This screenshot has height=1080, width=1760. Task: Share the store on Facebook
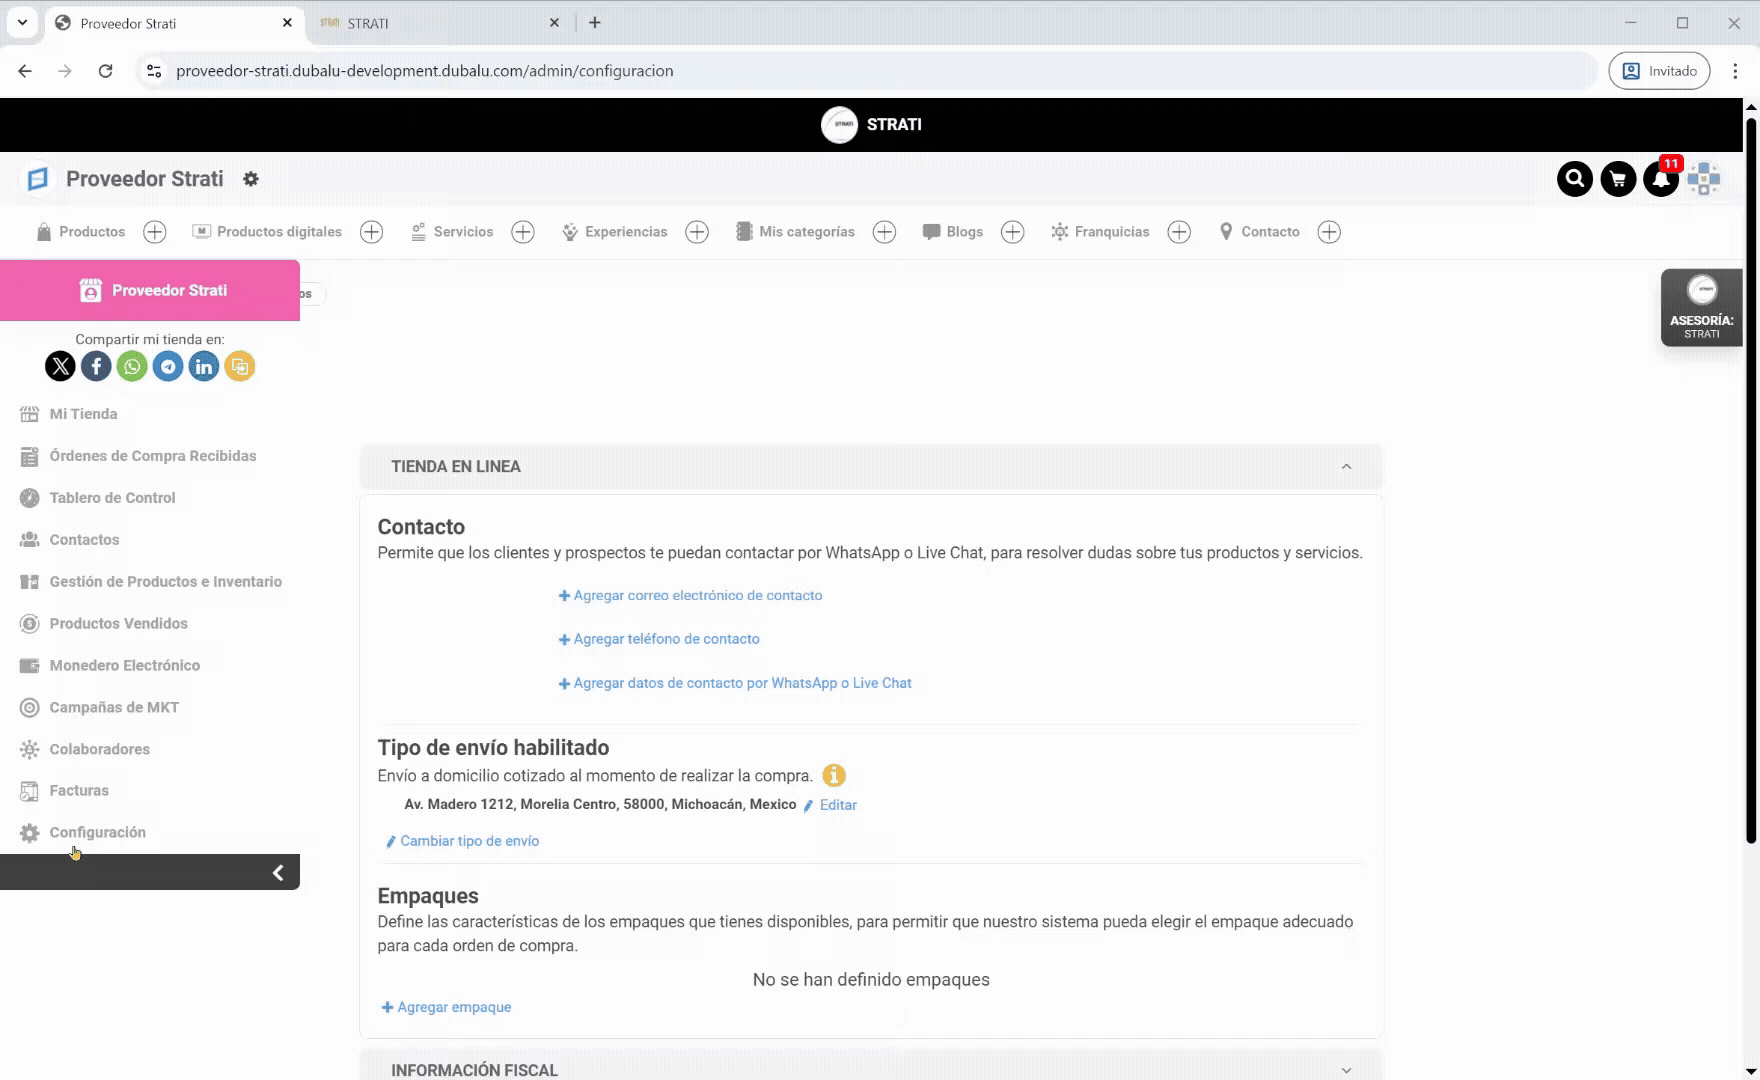click(96, 366)
